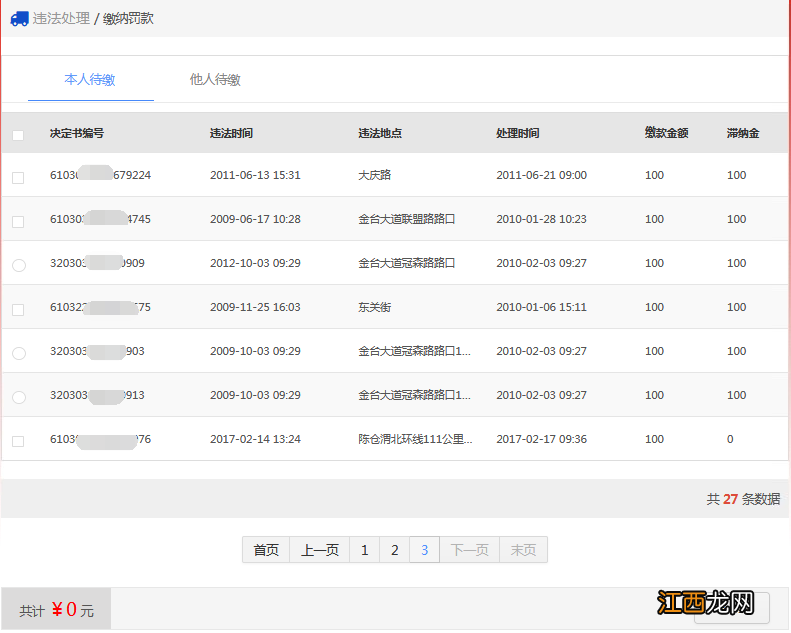Click violation time 2012-10-03 09:29
Viewport: 791px width, 633px height.
(255, 263)
